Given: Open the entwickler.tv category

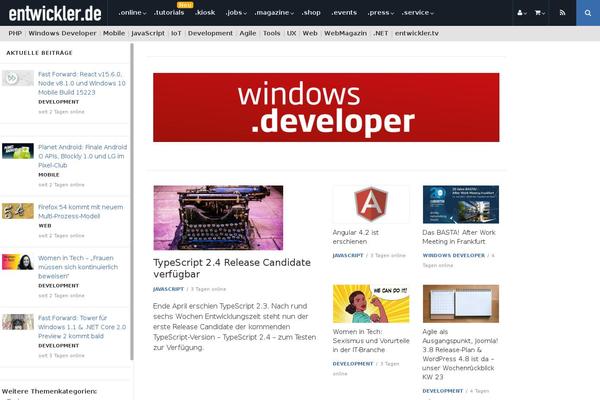Looking at the screenshot, I should (x=417, y=33).
